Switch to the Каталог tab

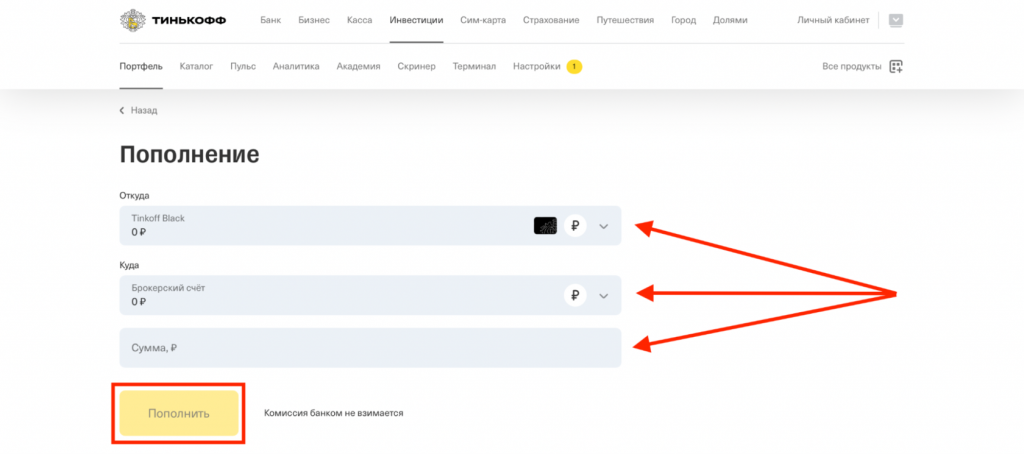[x=196, y=67]
